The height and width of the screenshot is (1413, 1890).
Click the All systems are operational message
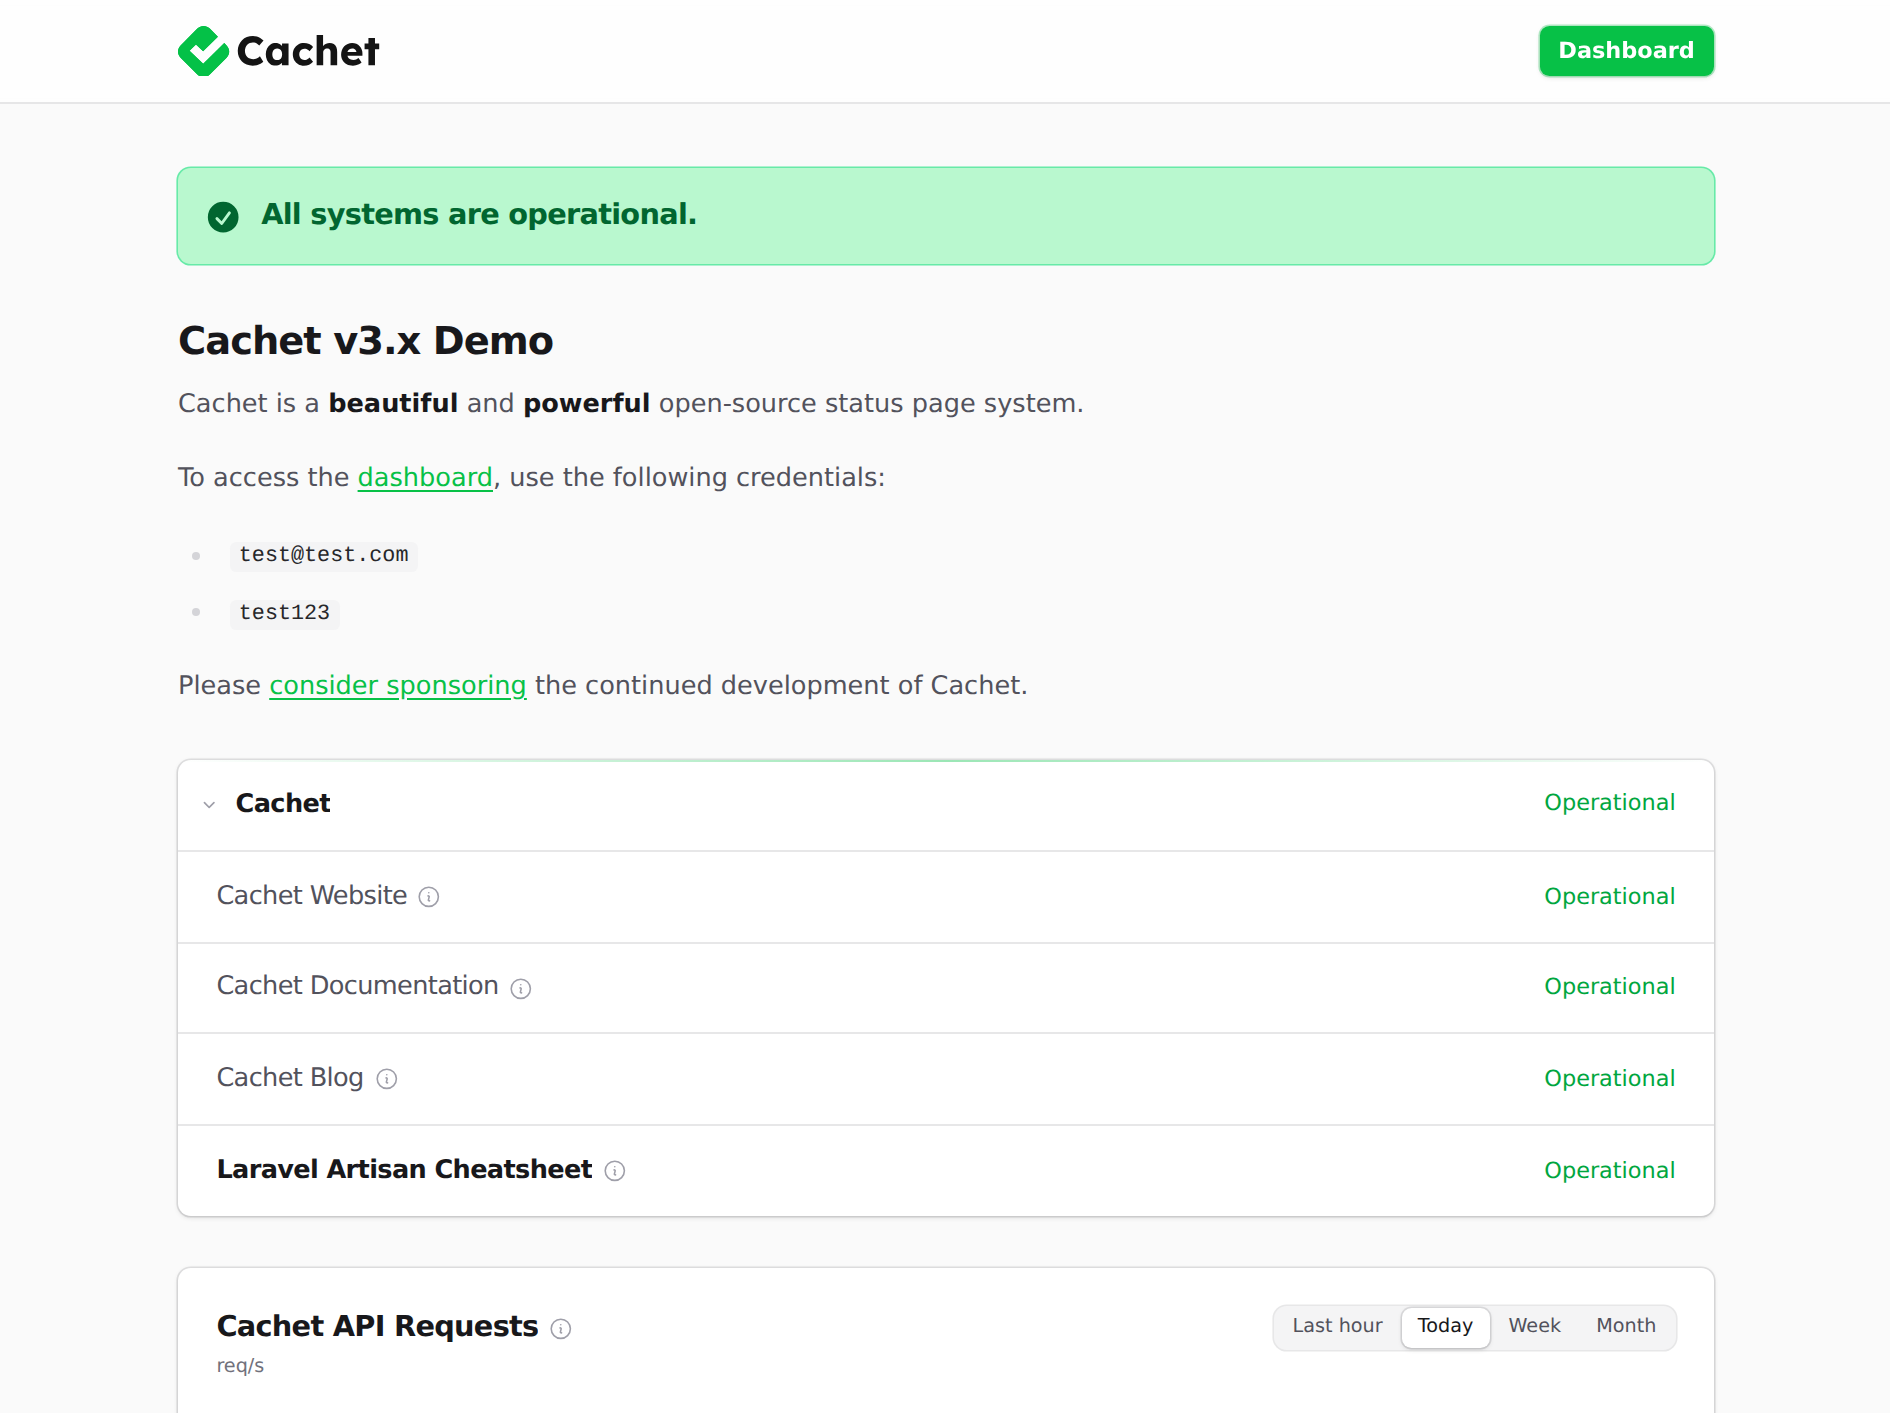479,214
